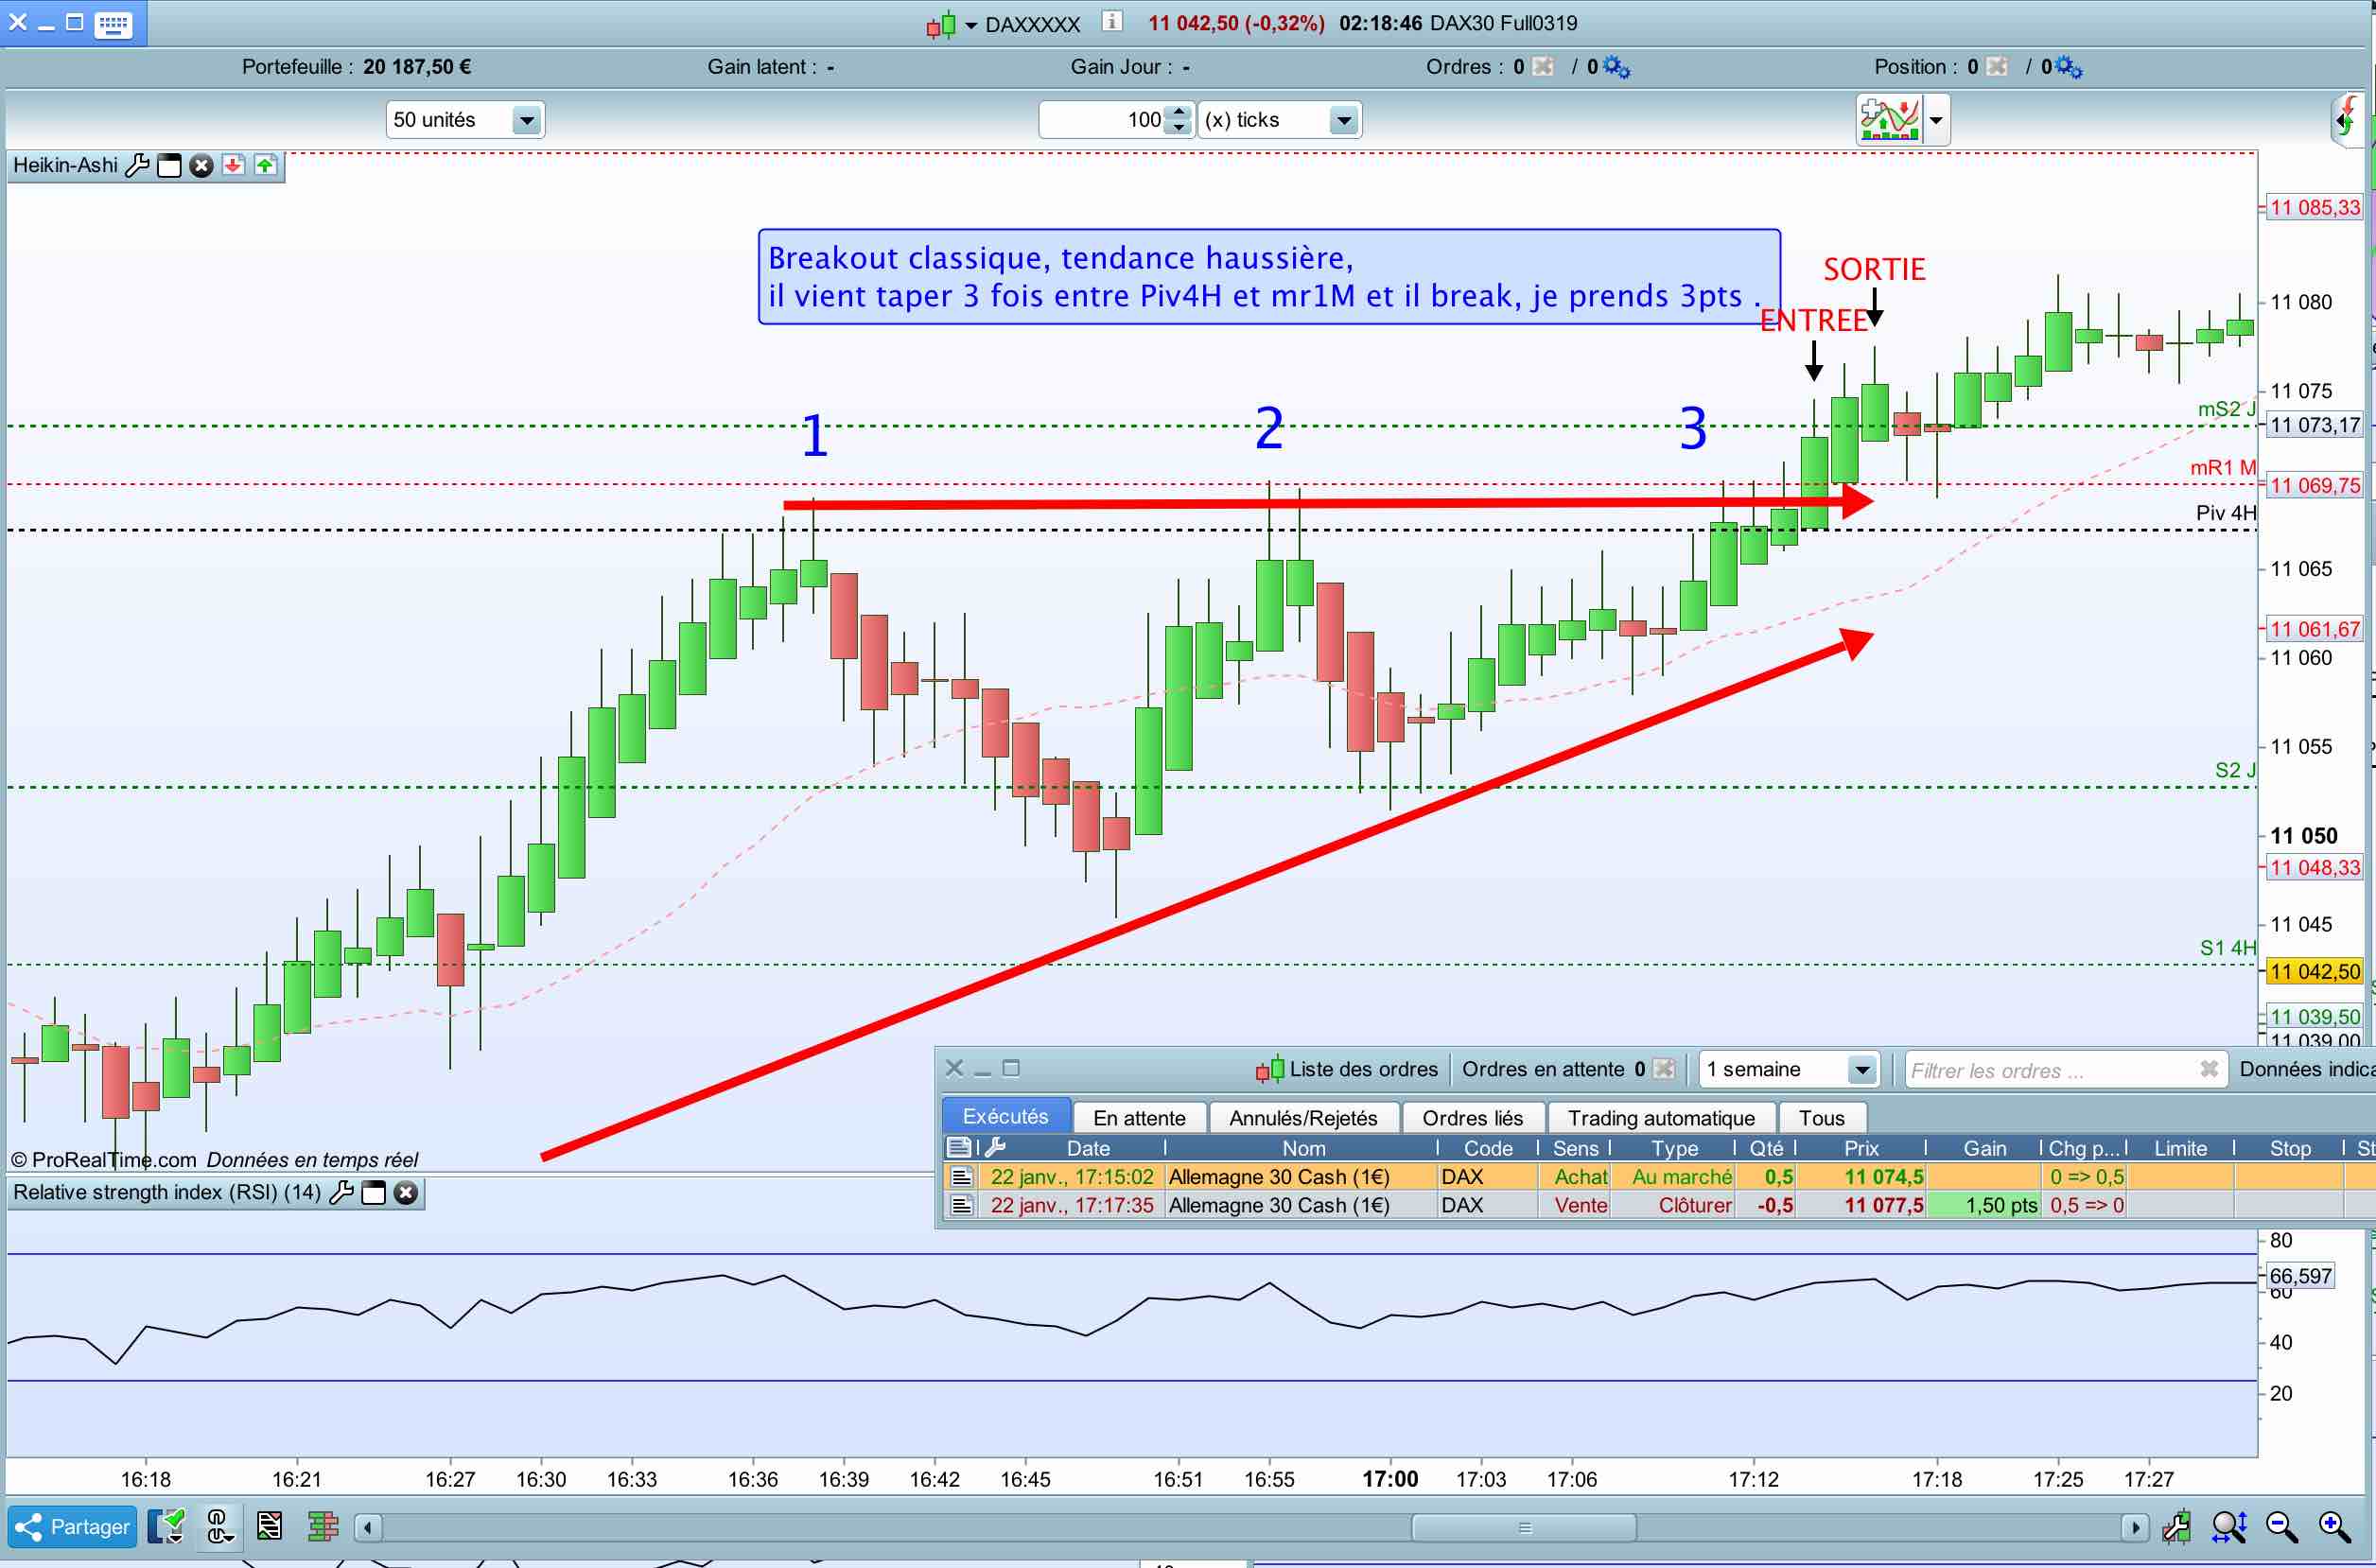Switch to the En attente tab

pos(1139,1117)
